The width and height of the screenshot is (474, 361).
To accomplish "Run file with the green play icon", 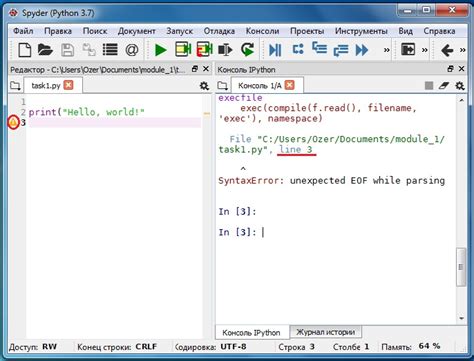I will (161, 50).
